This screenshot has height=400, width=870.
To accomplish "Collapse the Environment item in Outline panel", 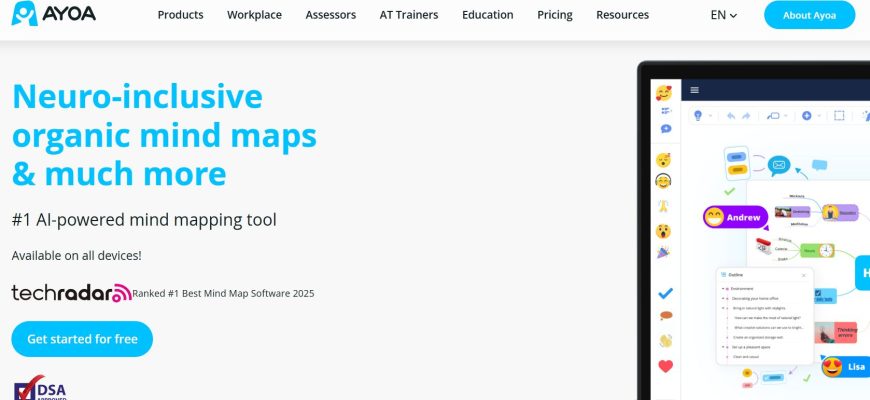I will 724,288.
